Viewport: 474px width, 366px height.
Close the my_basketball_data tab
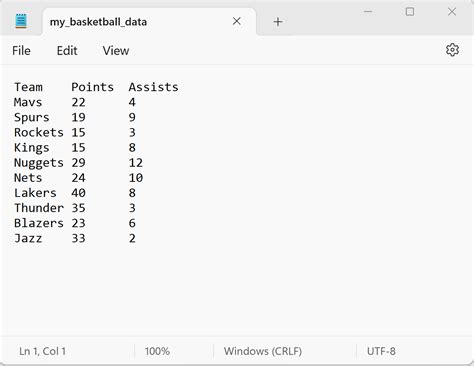click(x=237, y=21)
